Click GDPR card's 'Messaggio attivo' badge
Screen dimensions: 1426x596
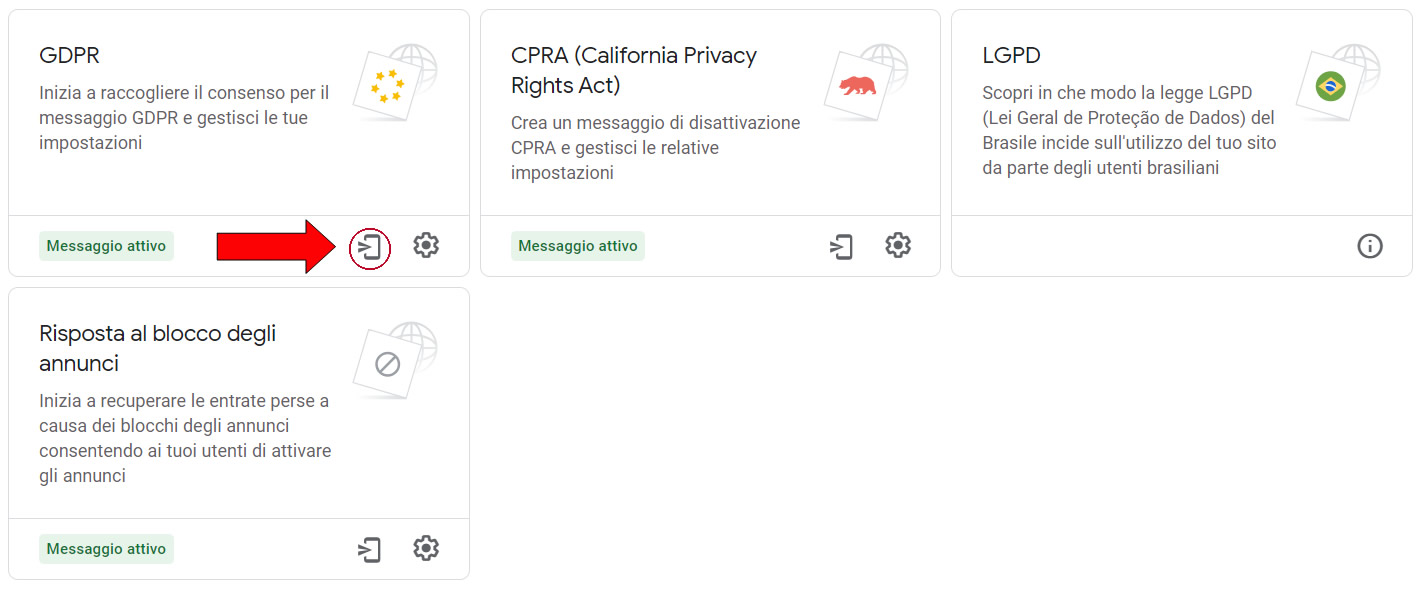pos(107,246)
